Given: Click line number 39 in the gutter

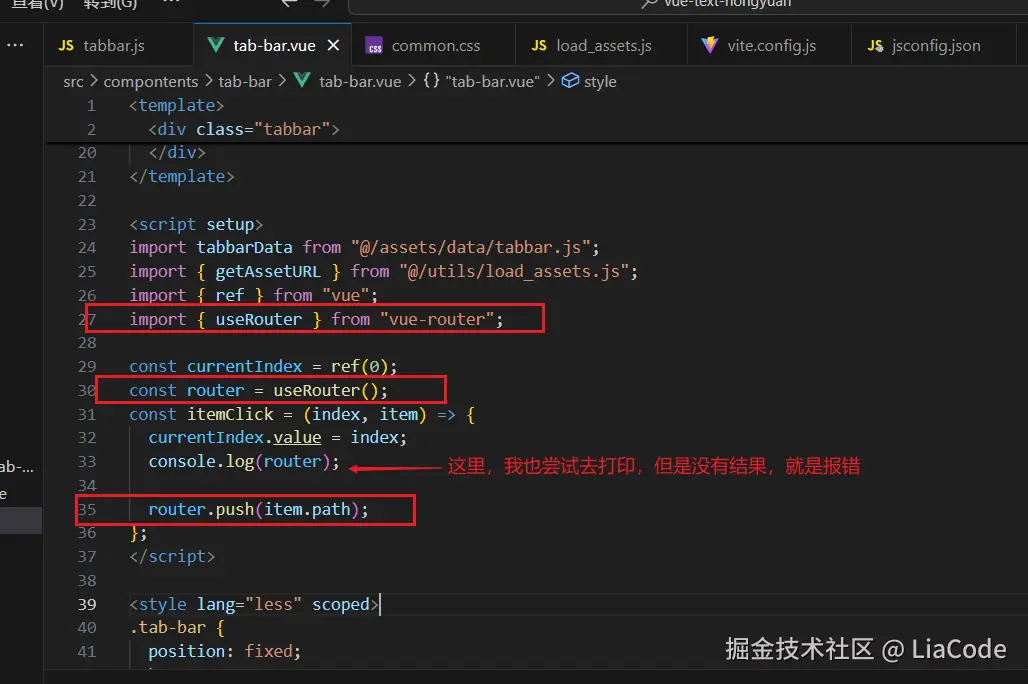Looking at the screenshot, I should 87,604.
